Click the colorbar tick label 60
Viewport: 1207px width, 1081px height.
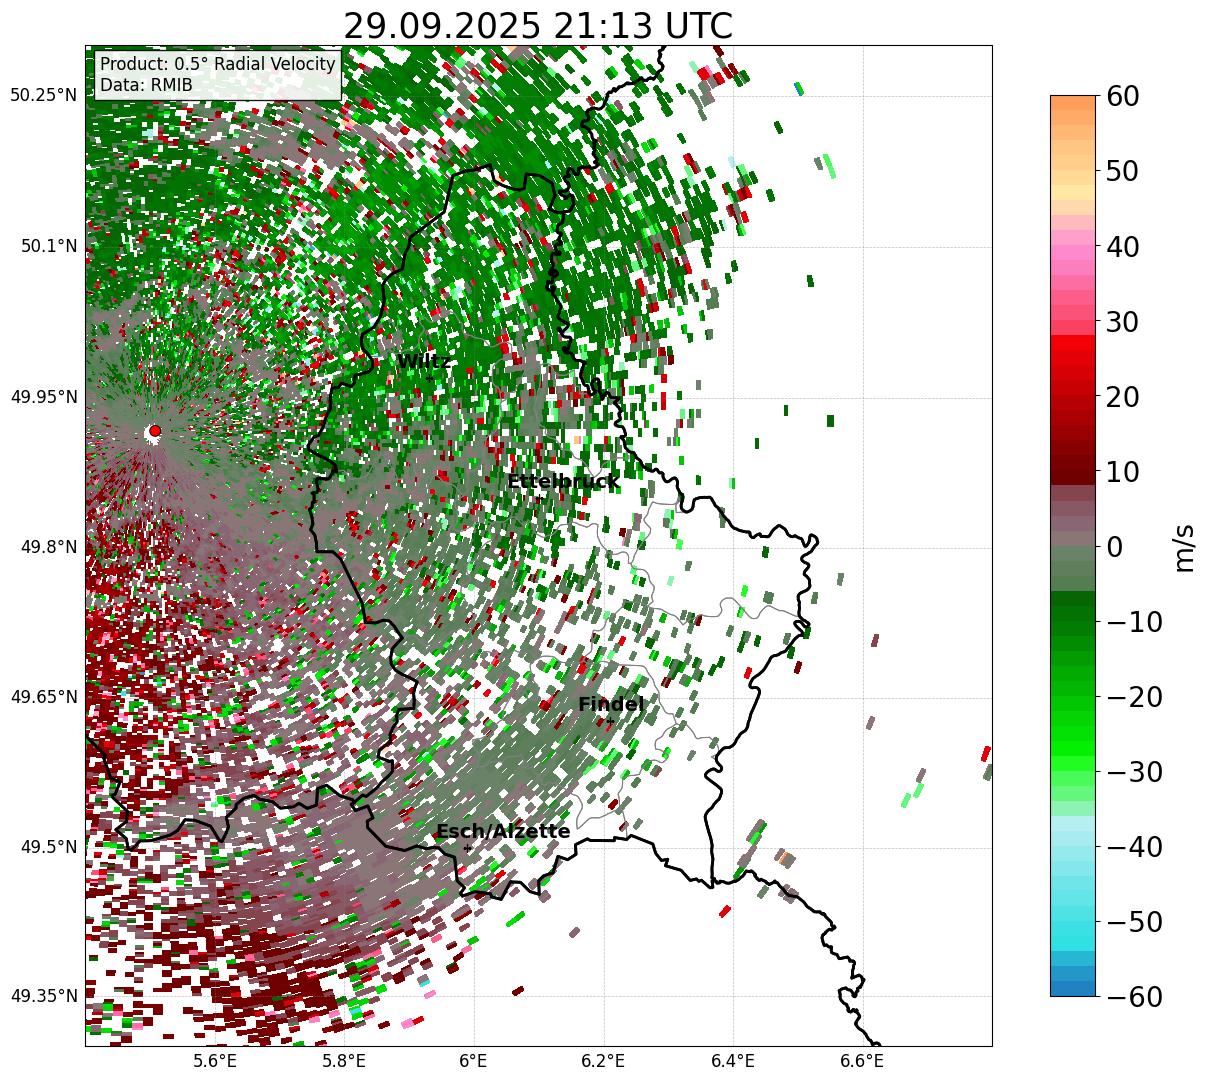pyautogui.click(x=1124, y=96)
